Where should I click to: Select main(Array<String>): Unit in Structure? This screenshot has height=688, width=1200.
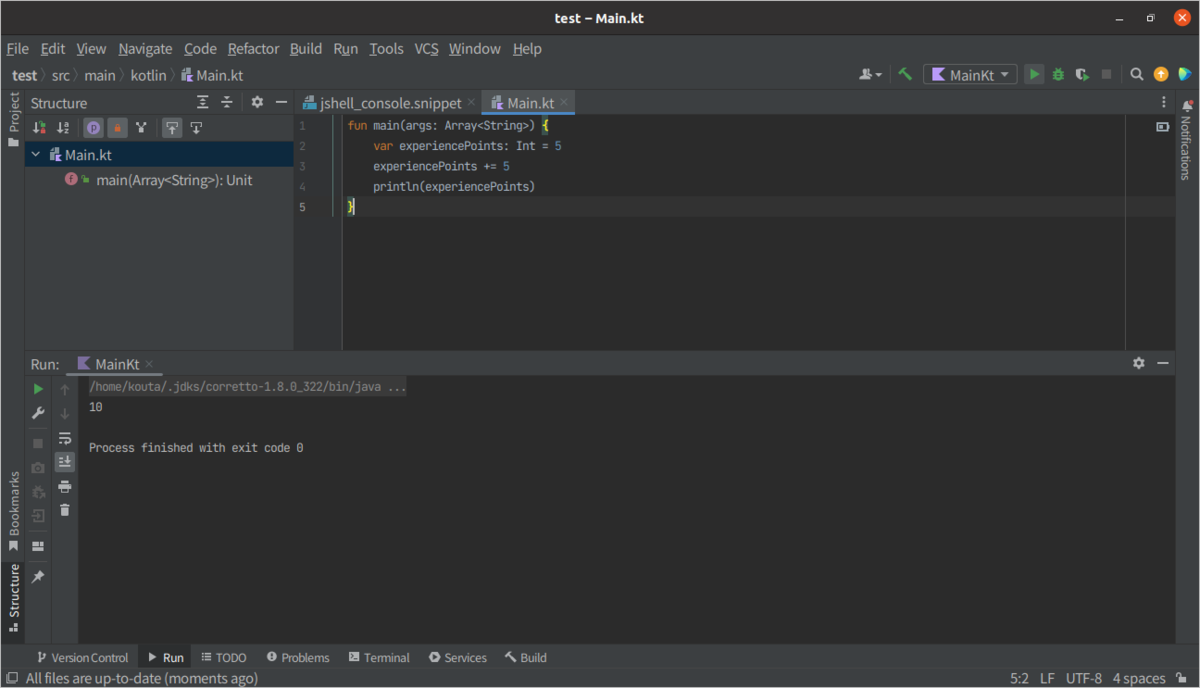tap(174, 180)
